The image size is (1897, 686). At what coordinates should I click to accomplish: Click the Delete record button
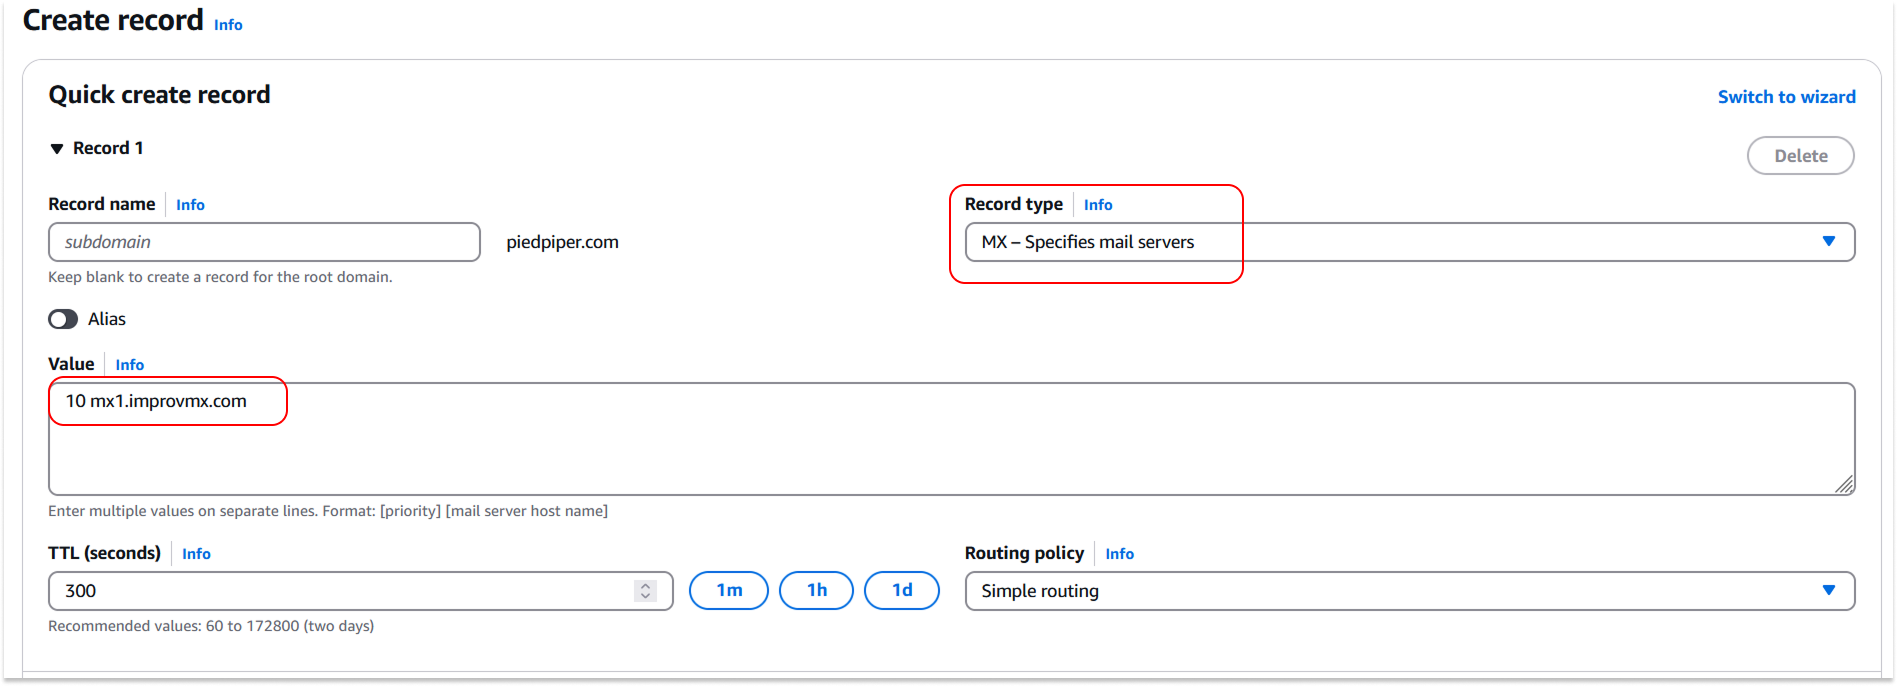1799,156
